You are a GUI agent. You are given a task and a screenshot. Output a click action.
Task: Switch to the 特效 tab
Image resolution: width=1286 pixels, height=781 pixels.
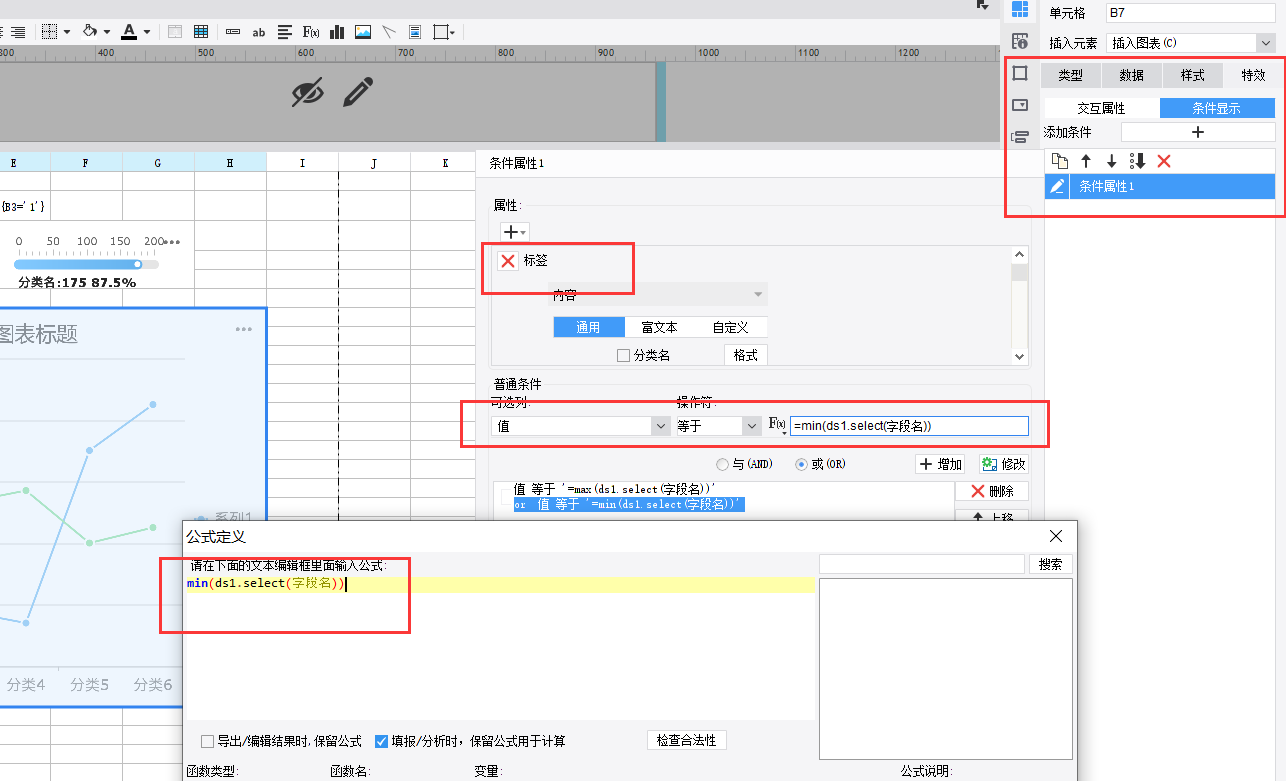[1252, 75]
